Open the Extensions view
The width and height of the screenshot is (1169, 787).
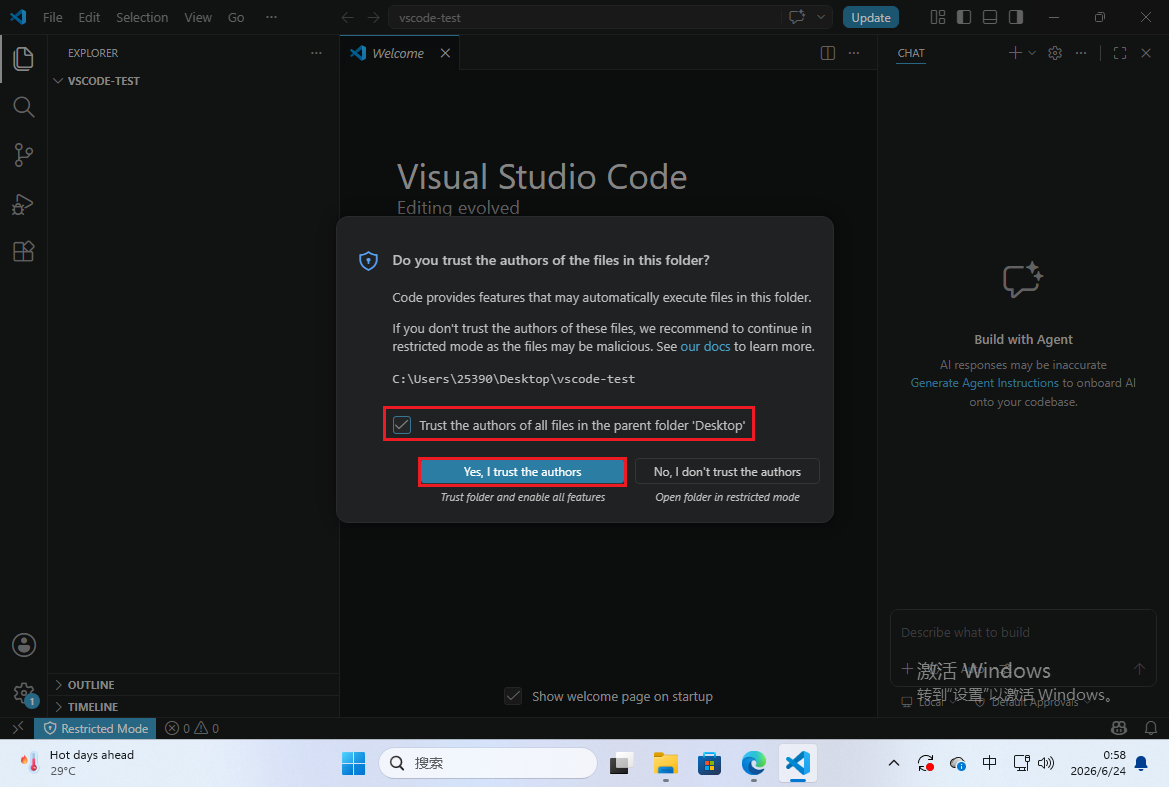(x=23, y=251)
